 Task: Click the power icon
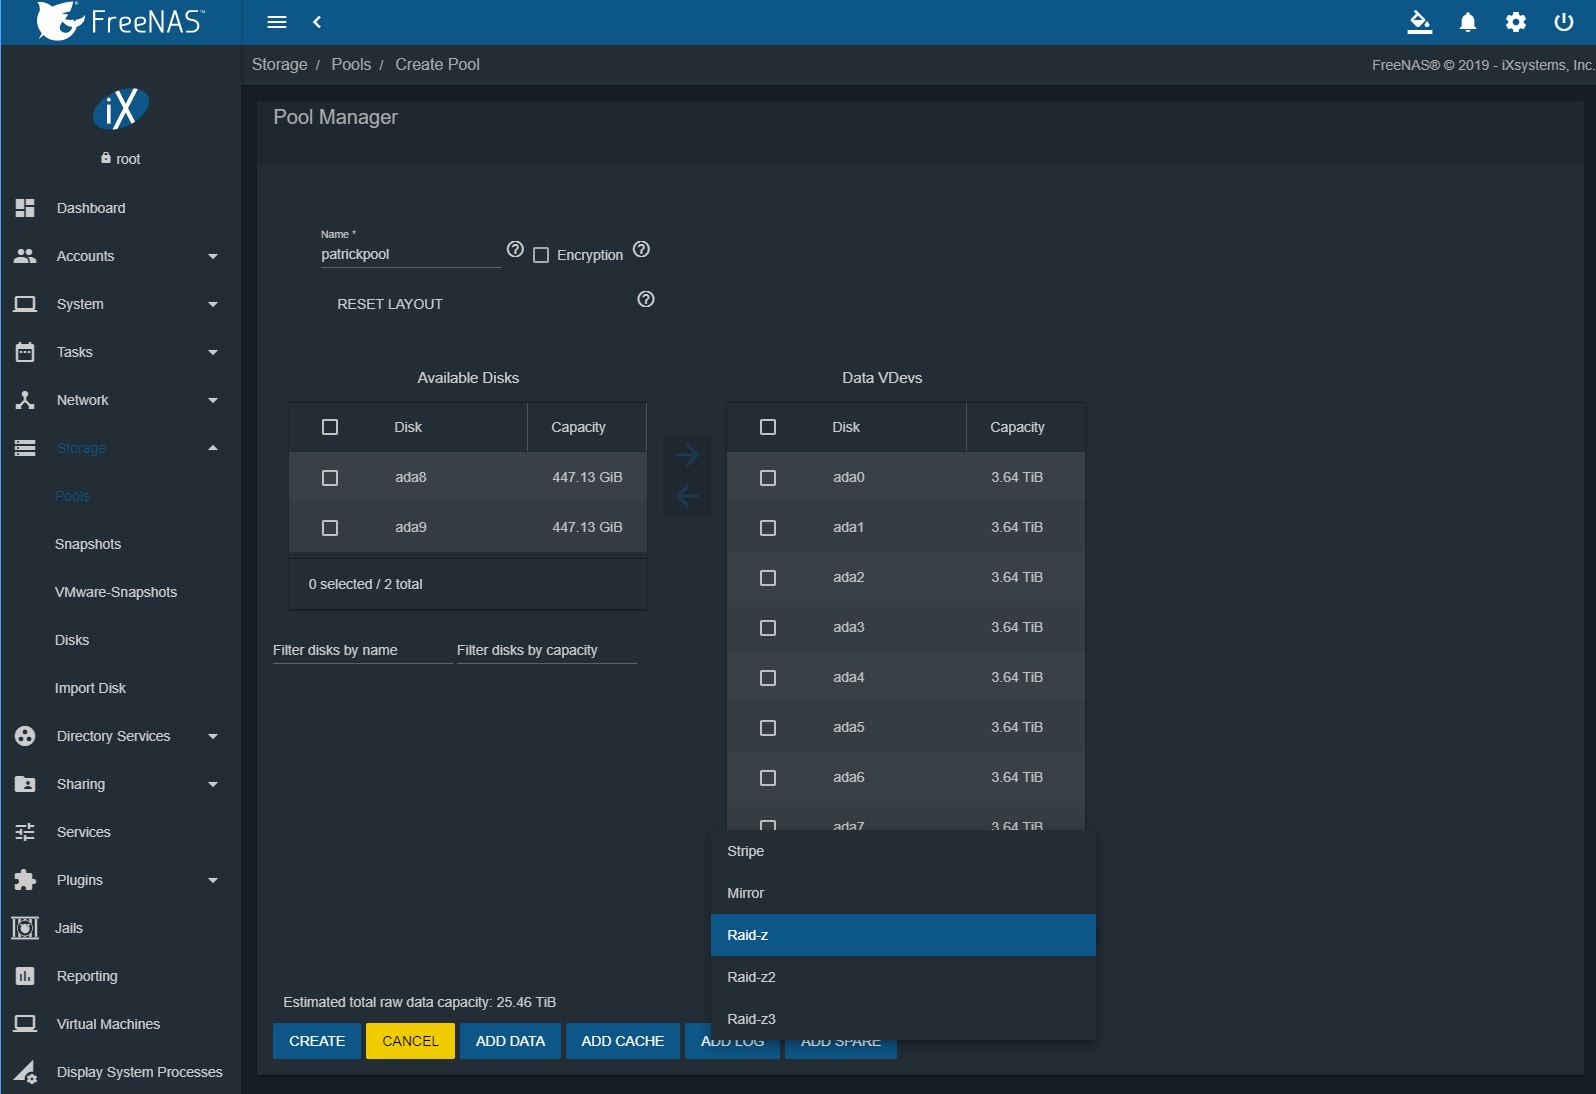pyautogui.click(x=1563, y=22)
